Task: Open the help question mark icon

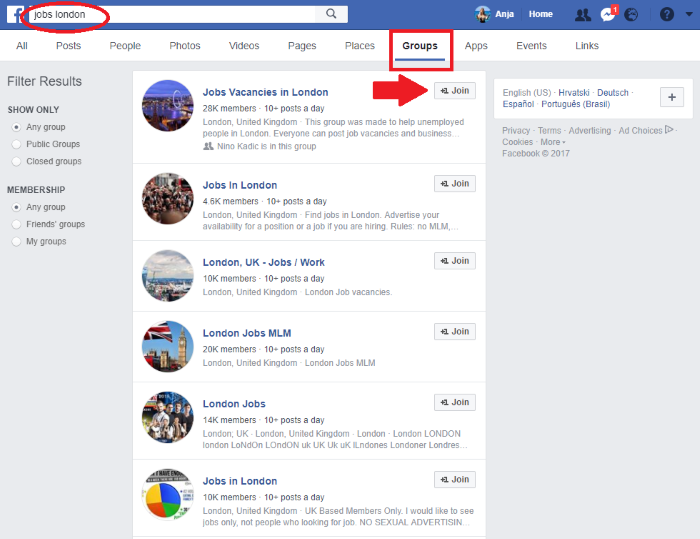Action: tap(667, 15)
